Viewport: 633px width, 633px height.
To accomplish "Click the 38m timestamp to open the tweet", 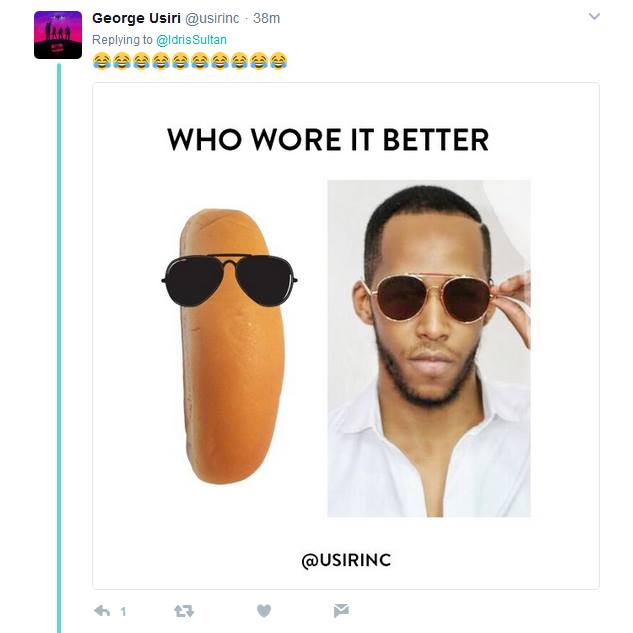I will (x=266, y=18).
